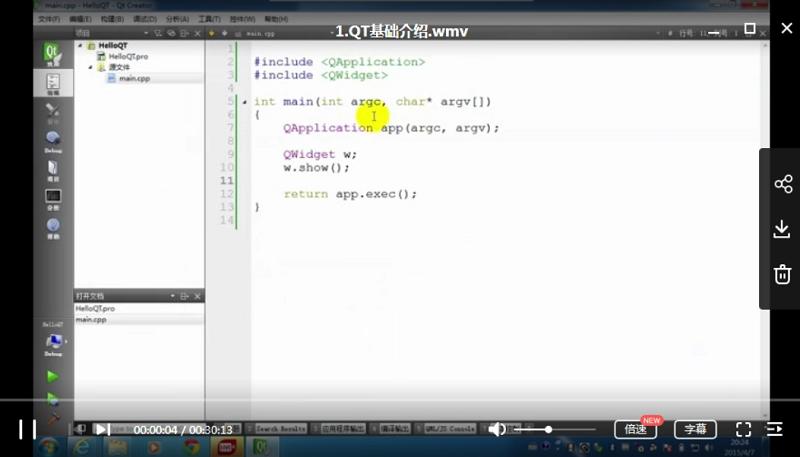Skip to the next video
800x457 pixels.
pyautogui.click(x=101, y=429)
